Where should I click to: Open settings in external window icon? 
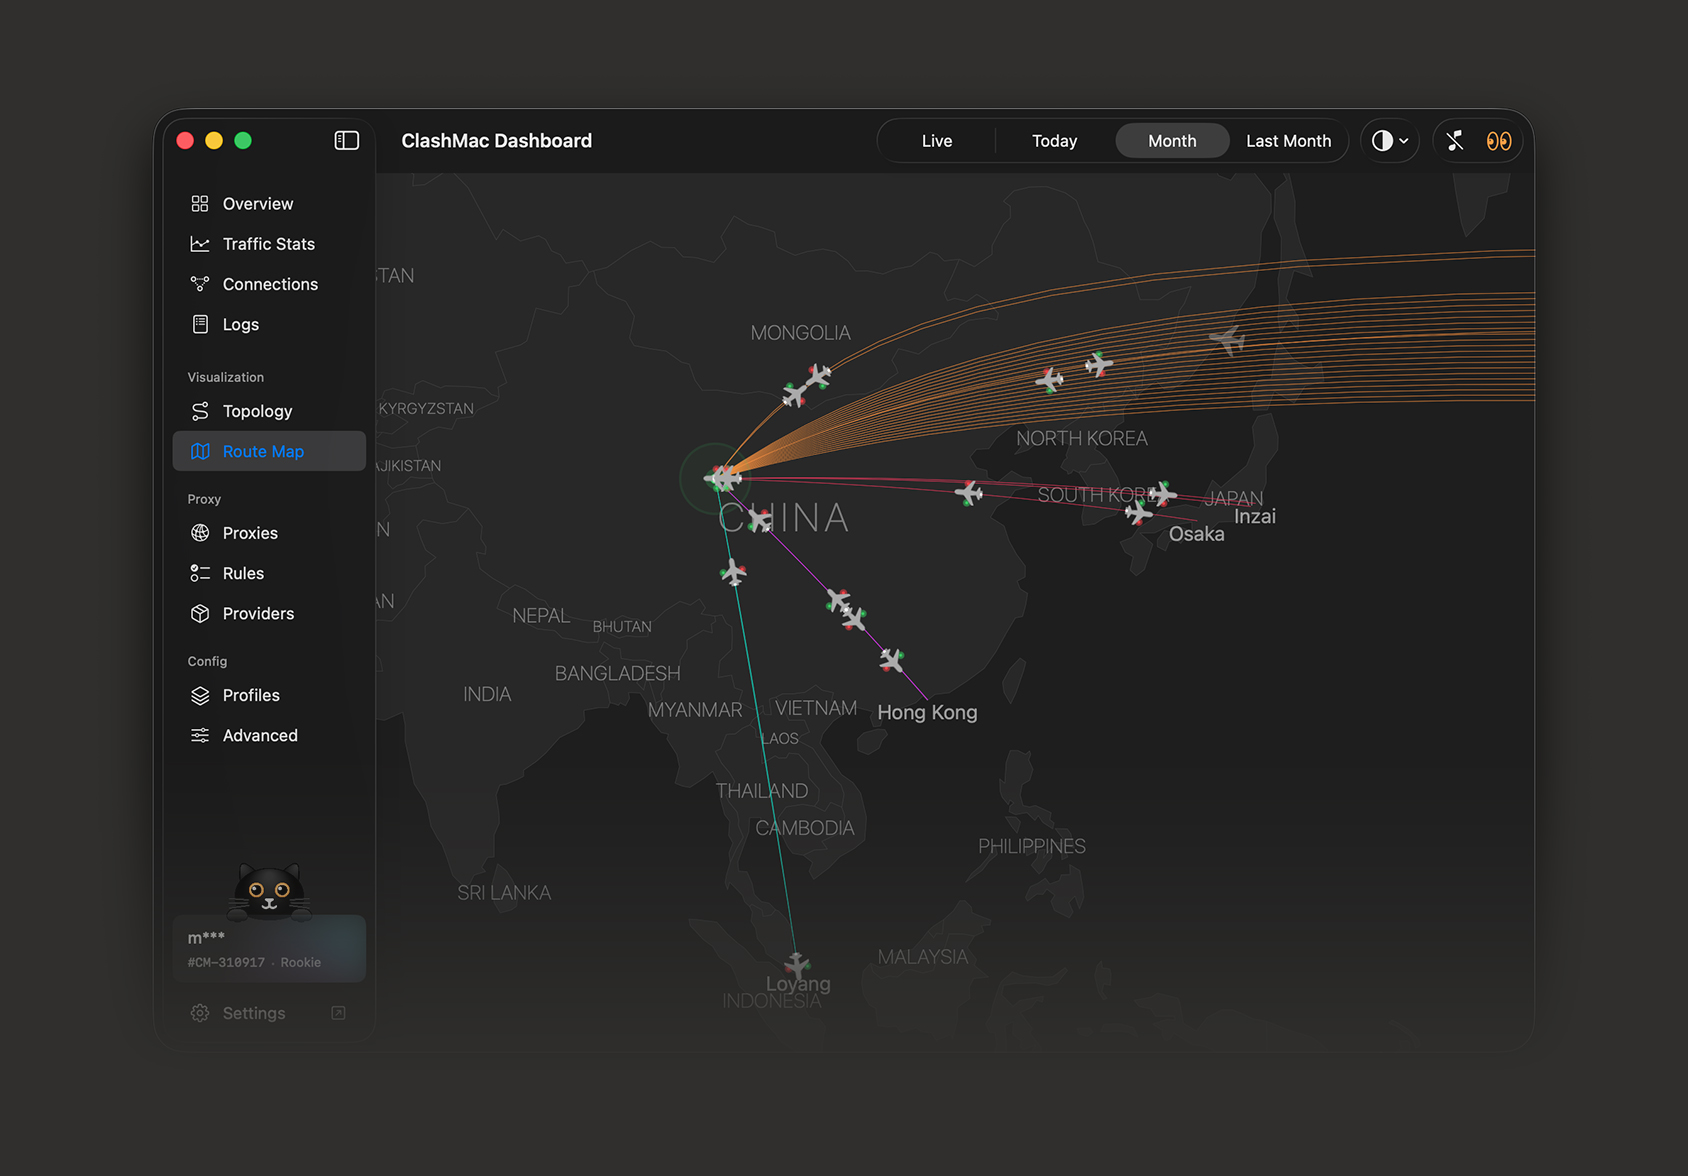tap(338, 1013)
